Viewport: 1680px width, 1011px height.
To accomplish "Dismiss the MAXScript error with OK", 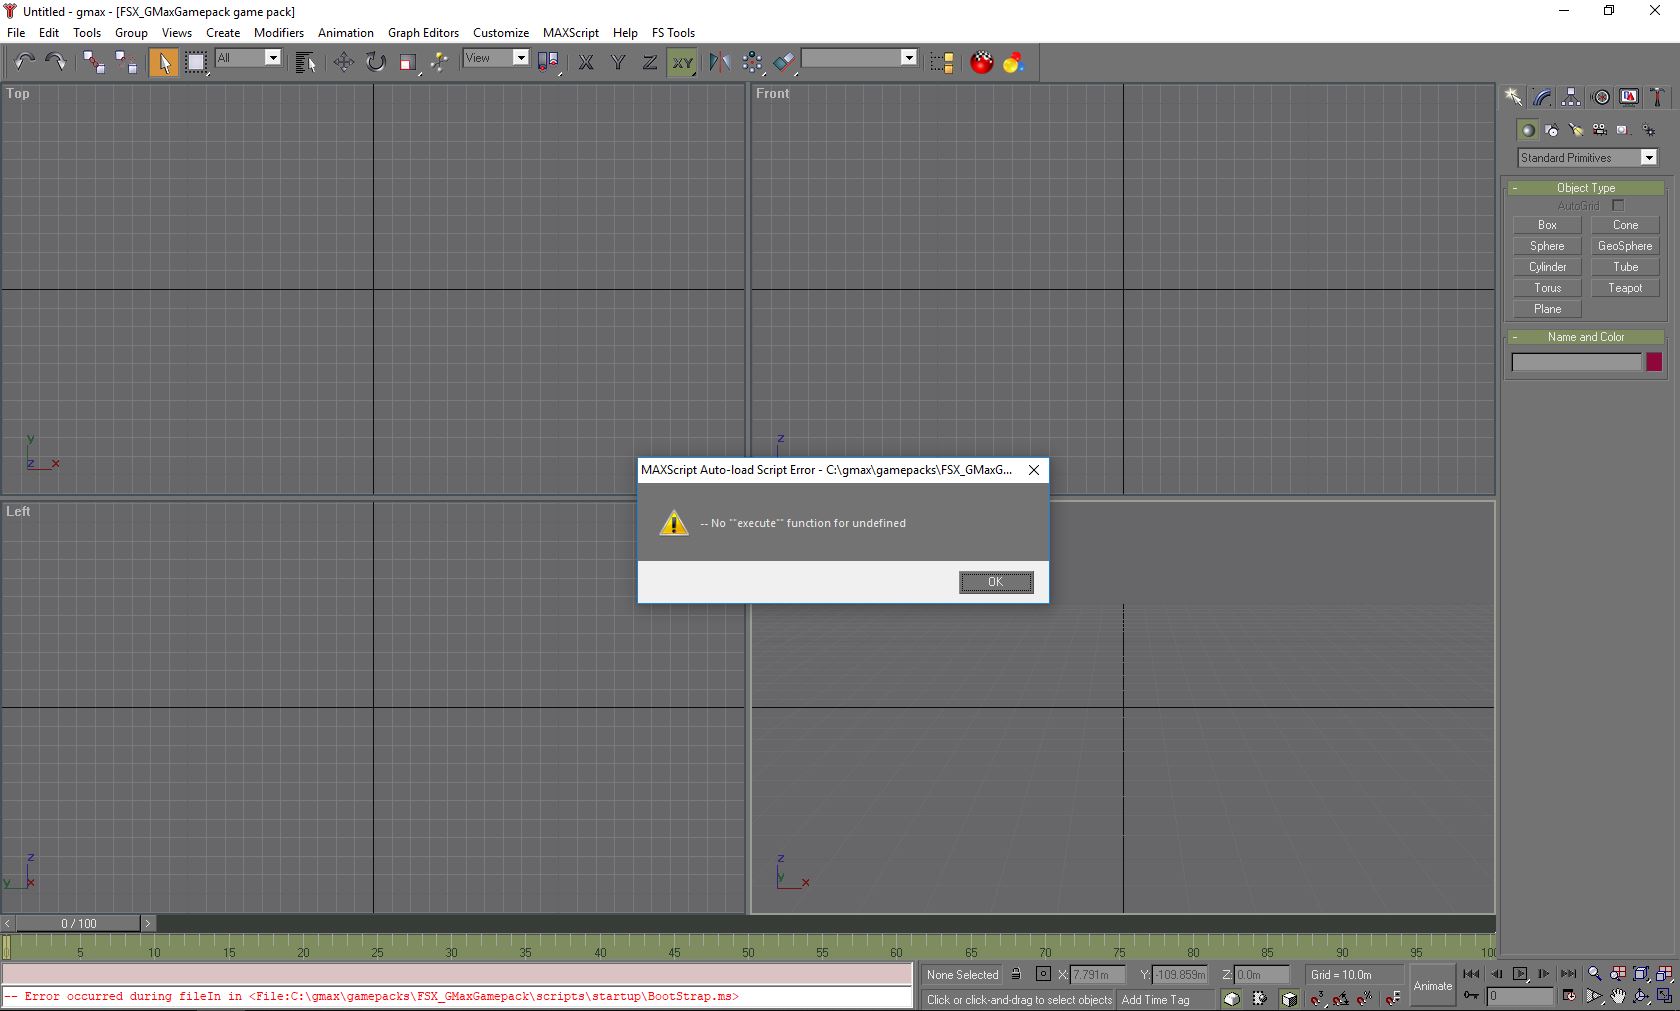I will [996, 582].
